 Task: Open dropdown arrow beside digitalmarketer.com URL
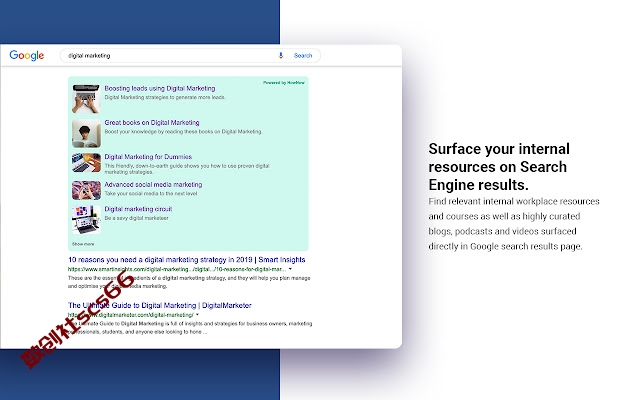[197, 315]
